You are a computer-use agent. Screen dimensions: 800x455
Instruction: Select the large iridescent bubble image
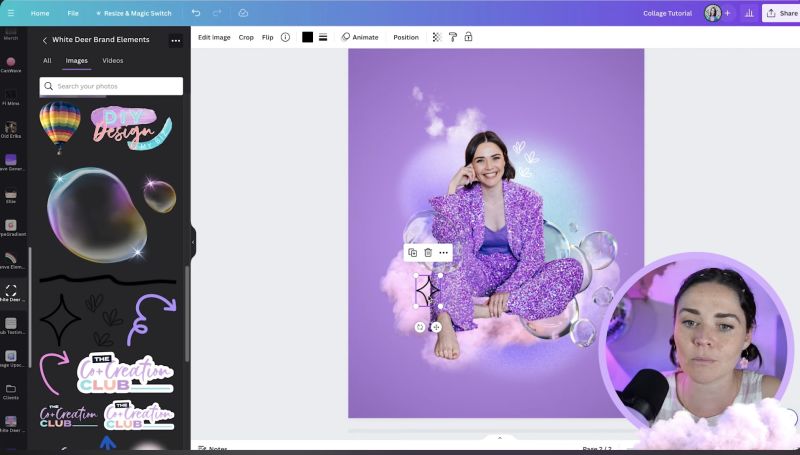pos(97,214)
